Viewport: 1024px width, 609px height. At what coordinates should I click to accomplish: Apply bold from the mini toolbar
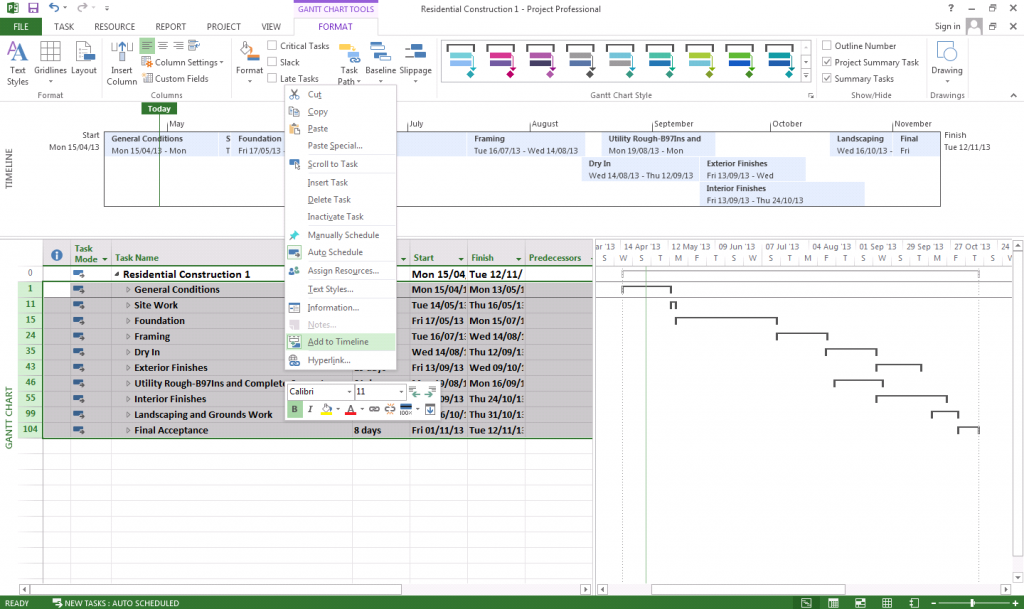click(295, 409)
